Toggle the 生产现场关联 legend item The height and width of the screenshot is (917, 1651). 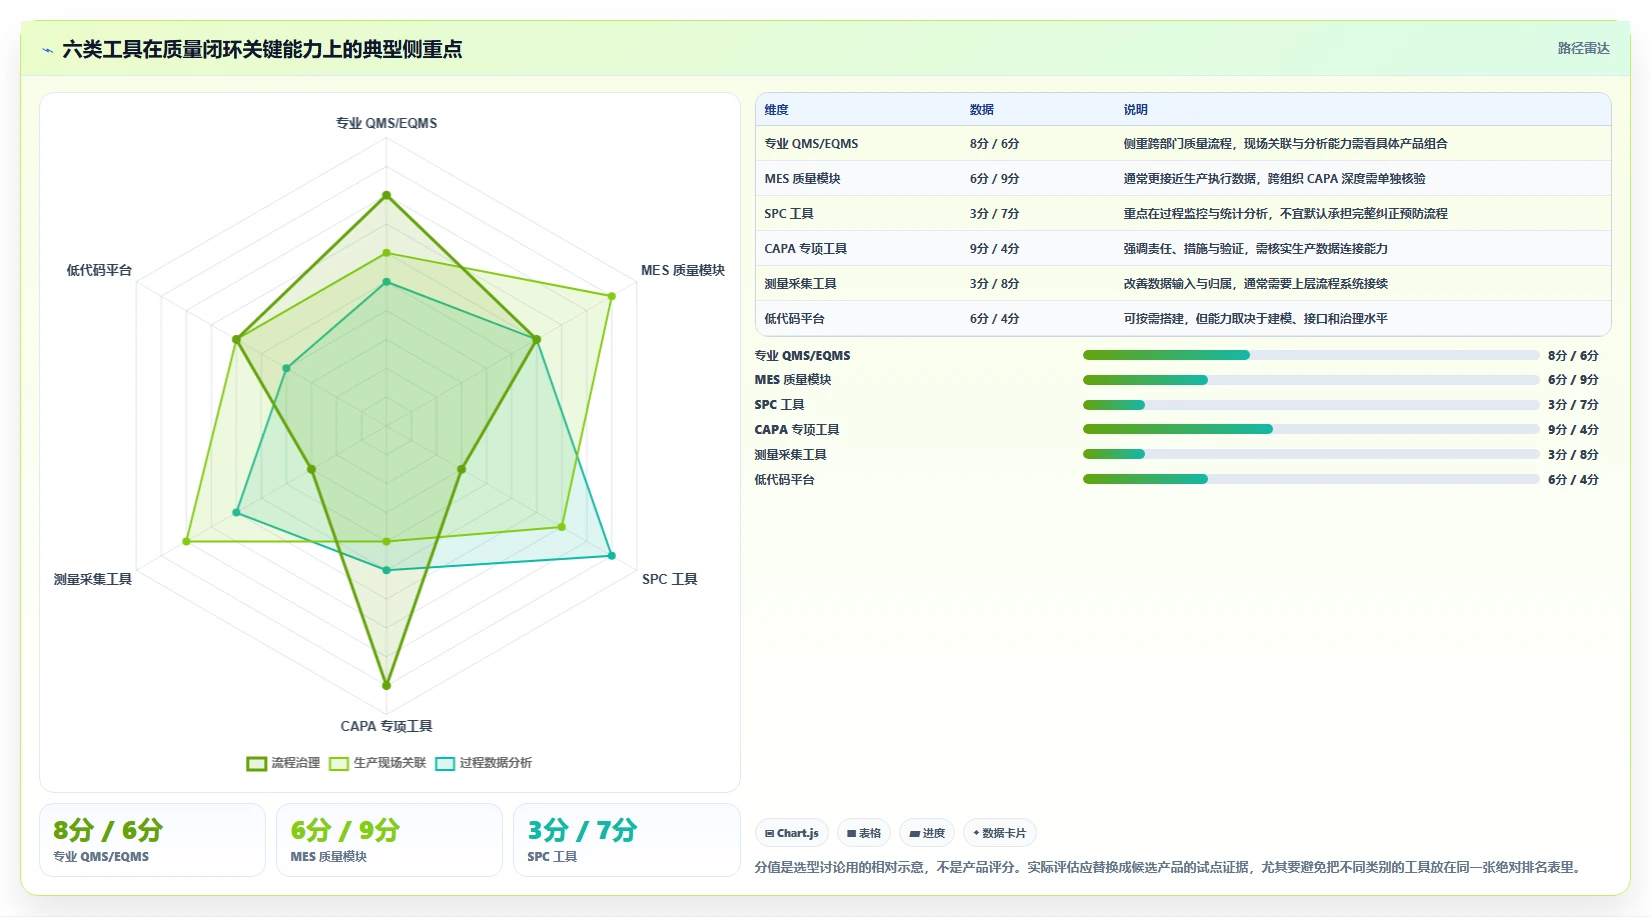pos(378,763)
